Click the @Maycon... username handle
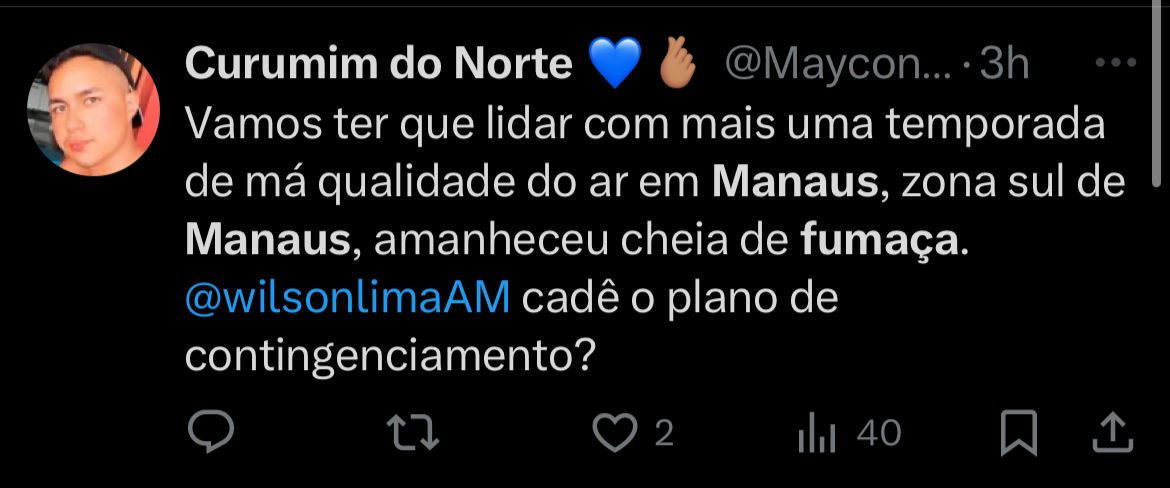This screenshot has height=488, width=1170. tap(836, 65)
